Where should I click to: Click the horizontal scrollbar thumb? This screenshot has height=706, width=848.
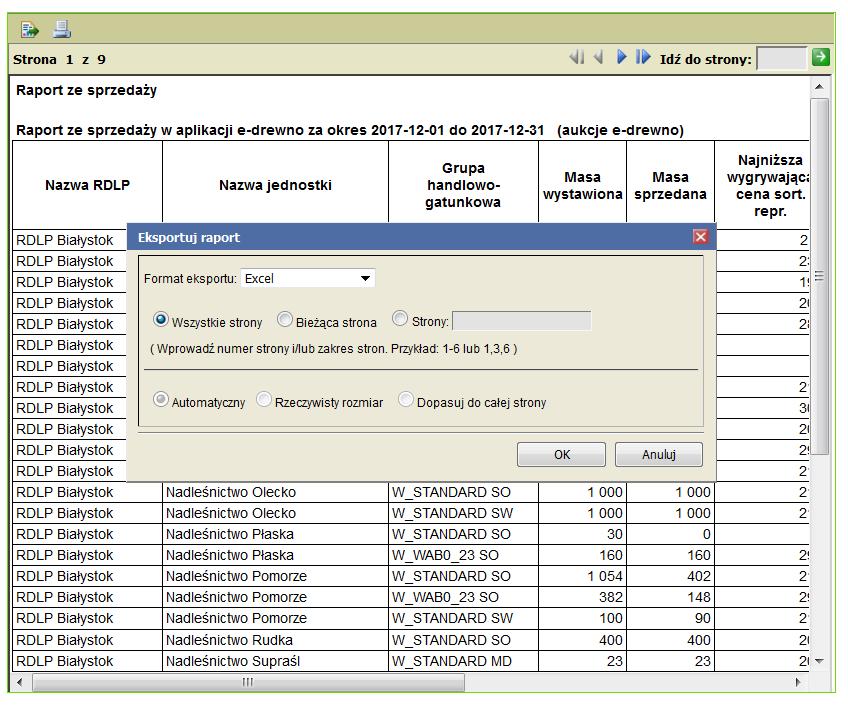click(248, 682)
